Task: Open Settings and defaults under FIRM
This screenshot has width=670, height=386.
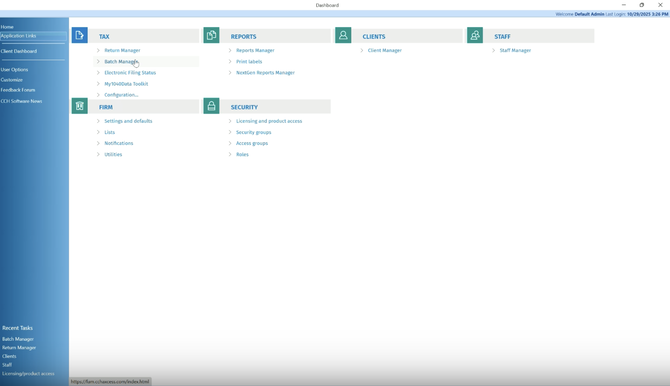Action: [x=128, y=121]
